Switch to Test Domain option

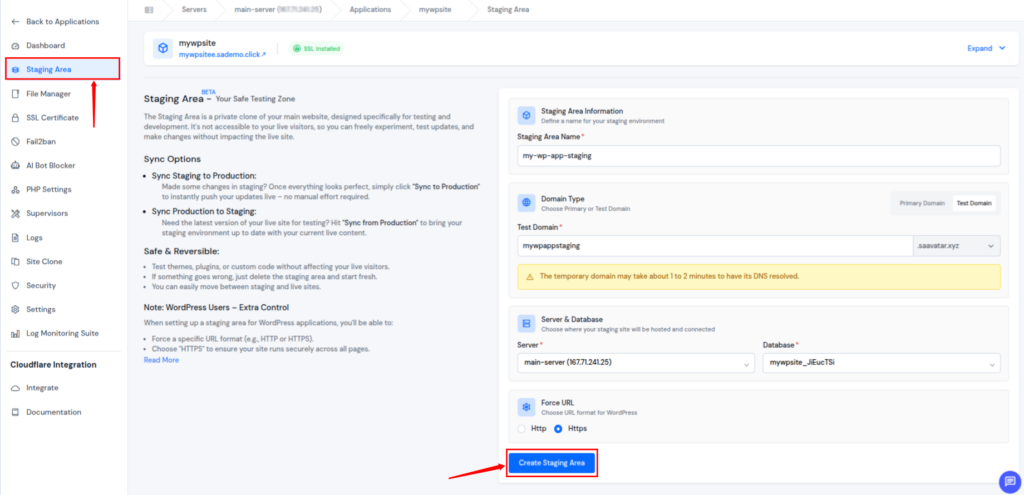click(974, 203)
